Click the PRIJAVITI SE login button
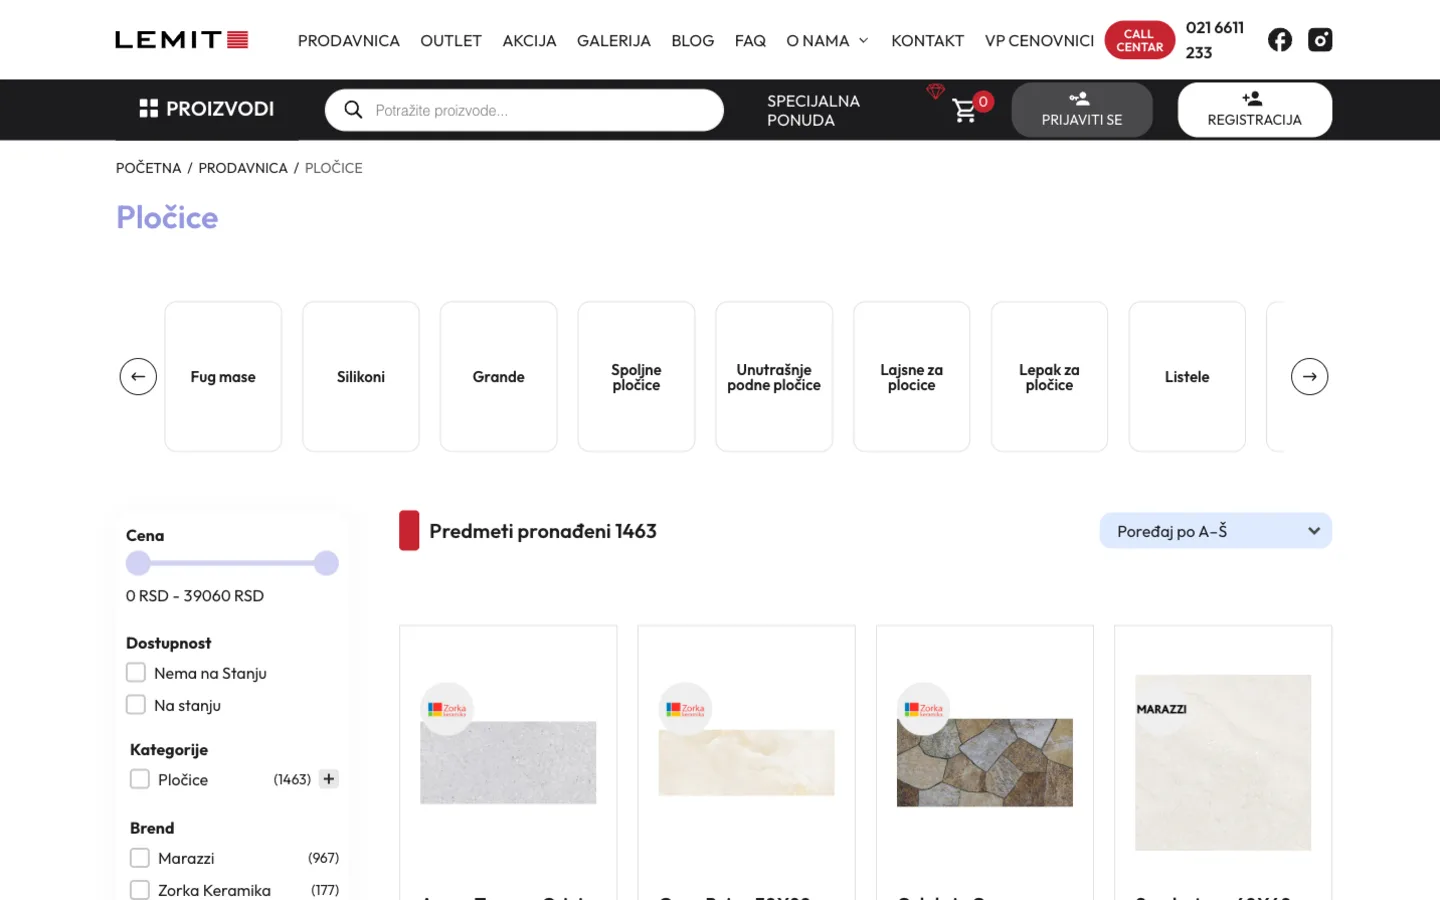 [x=1082, y=109]
